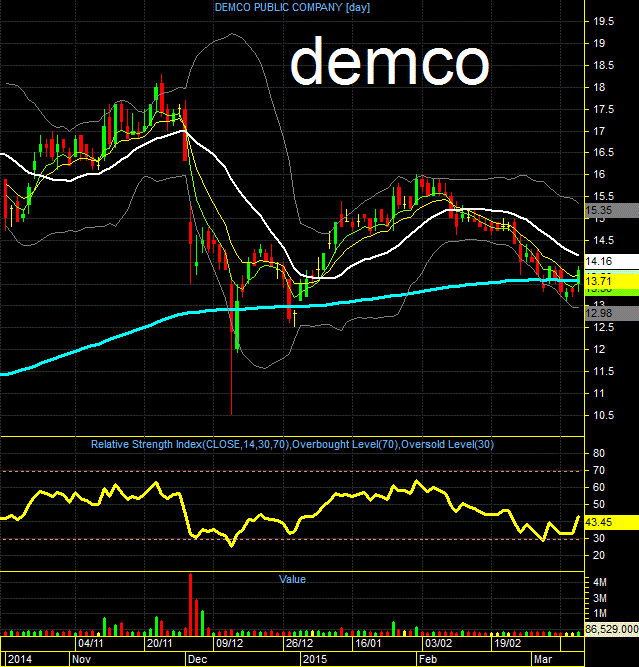Click the 04/11 date marker
The image size is (639, 667).
pos(91,643)
